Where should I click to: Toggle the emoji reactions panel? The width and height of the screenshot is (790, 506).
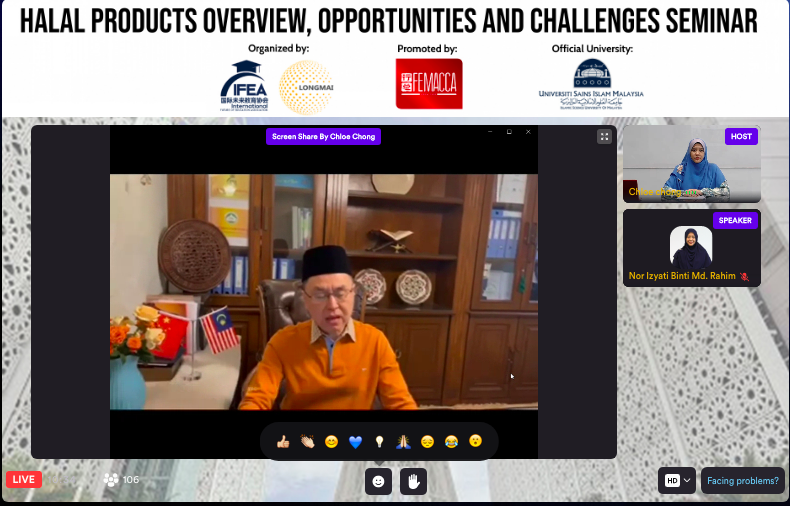click(x=378, y=481)
